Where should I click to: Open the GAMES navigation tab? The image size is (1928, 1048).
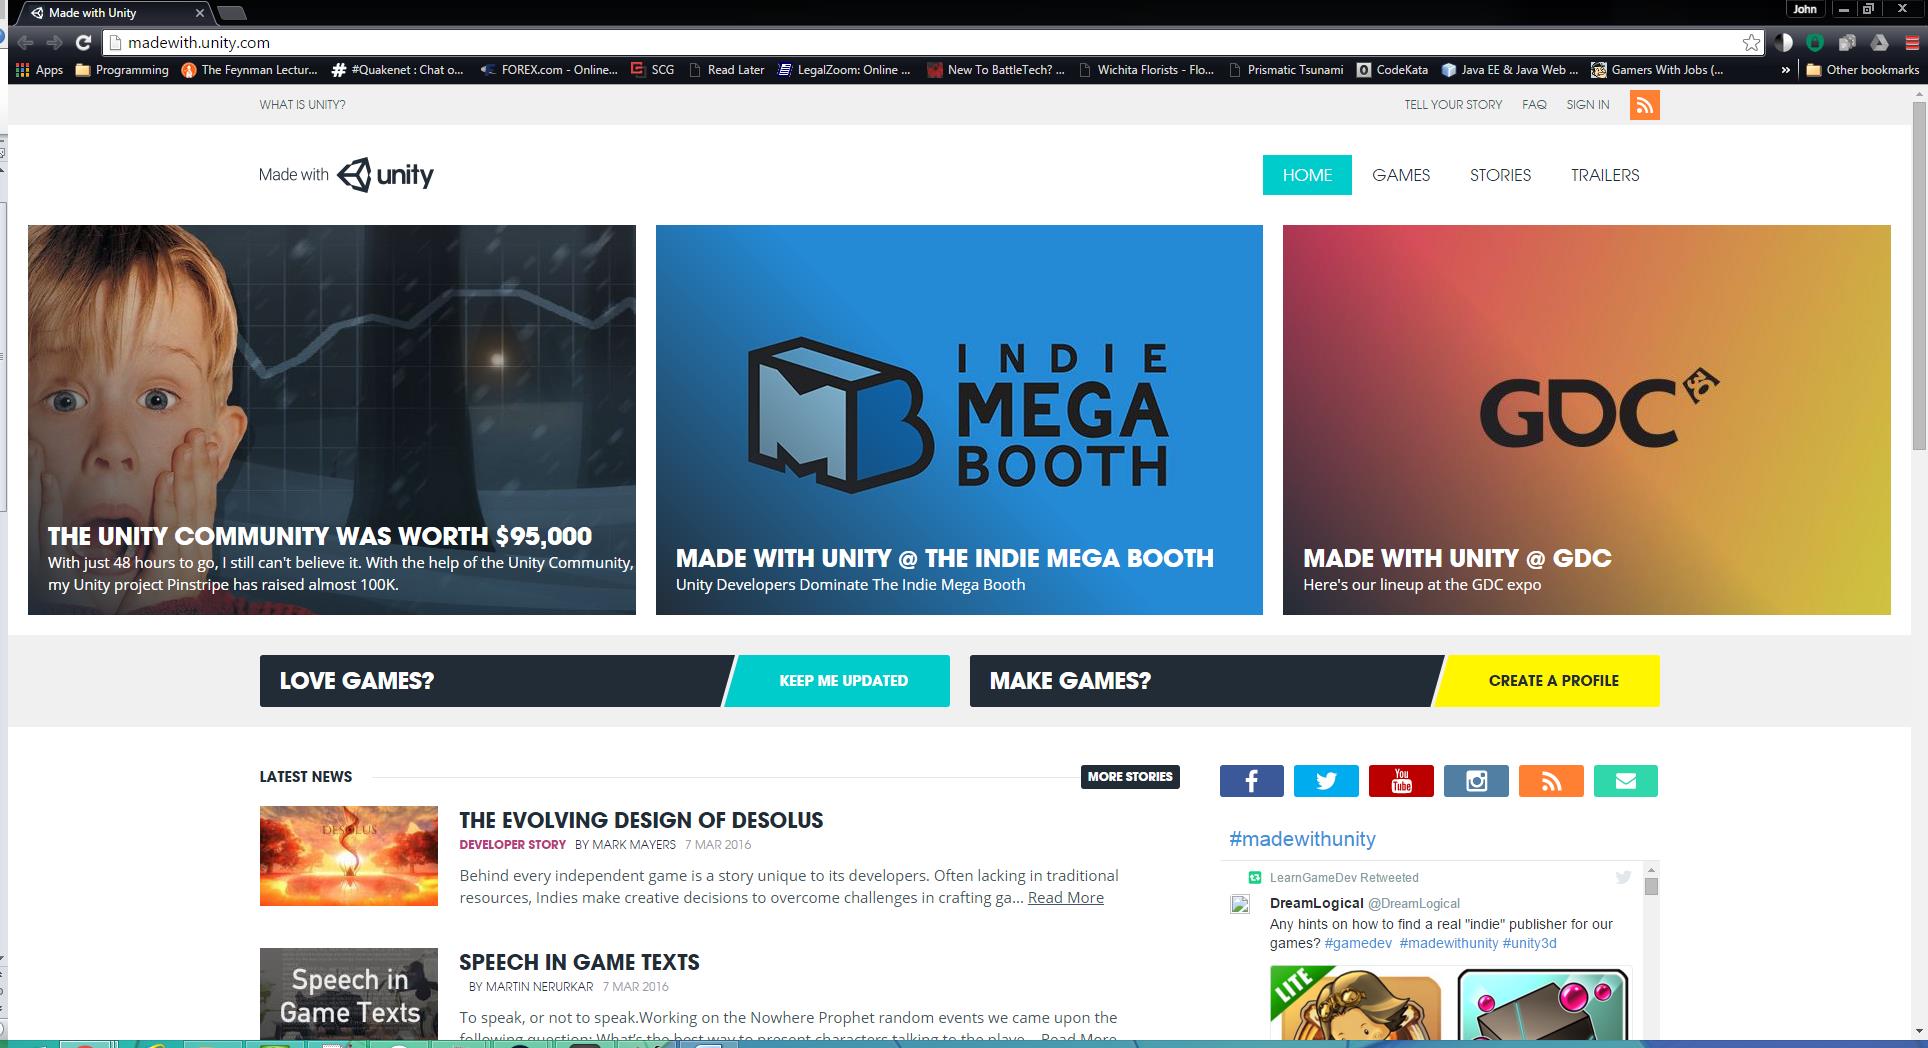pyautogui.click(x=1401, y=175)
